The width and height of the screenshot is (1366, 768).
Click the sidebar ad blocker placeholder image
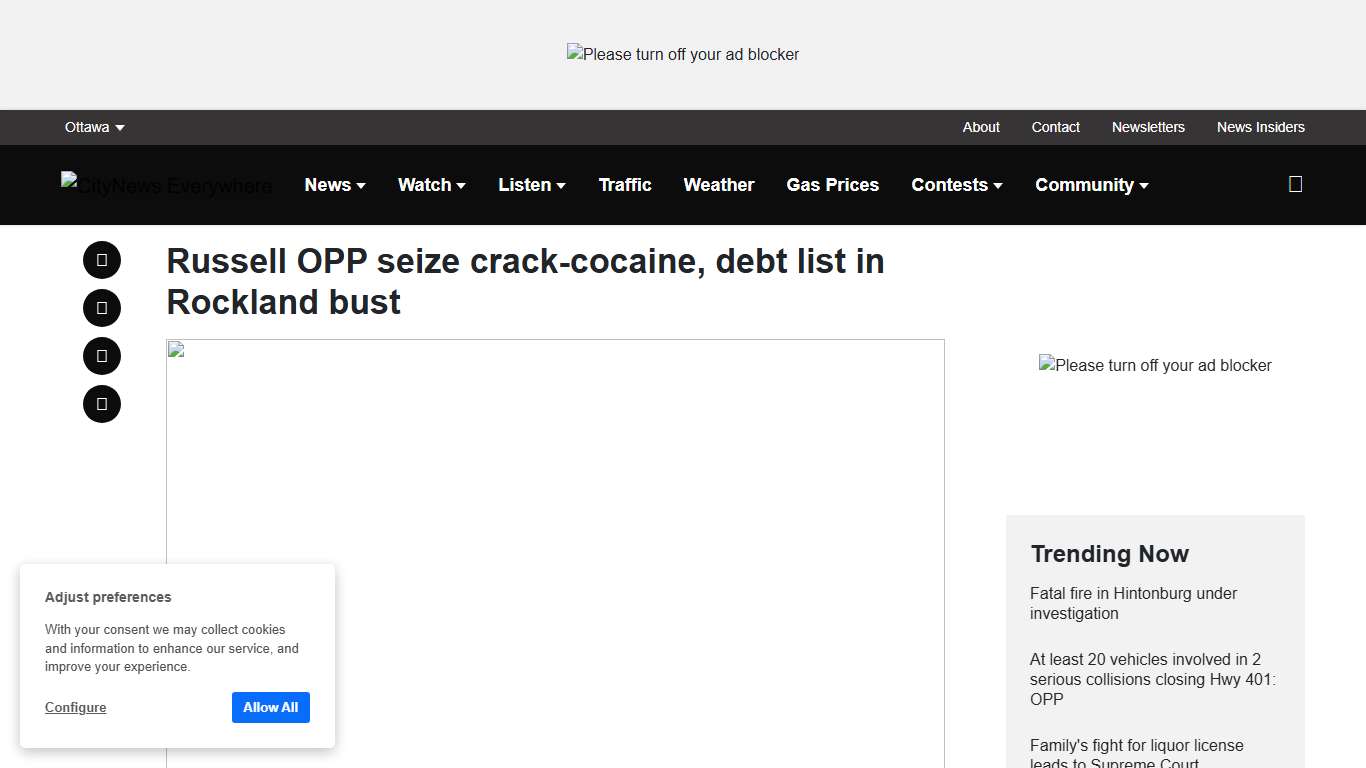[1155, 365]
